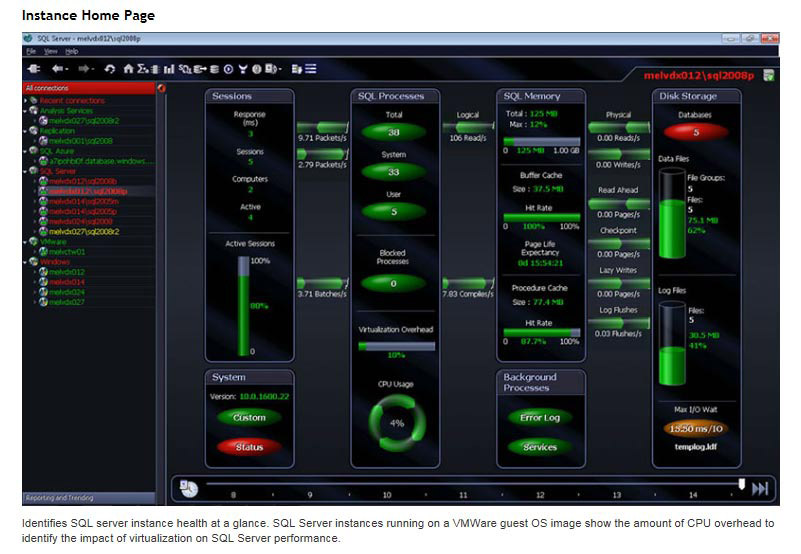801x554 pixels.
Task: Click the Blocked Processes 0 button
Action: pyautogui.click(x=393, y=283)
